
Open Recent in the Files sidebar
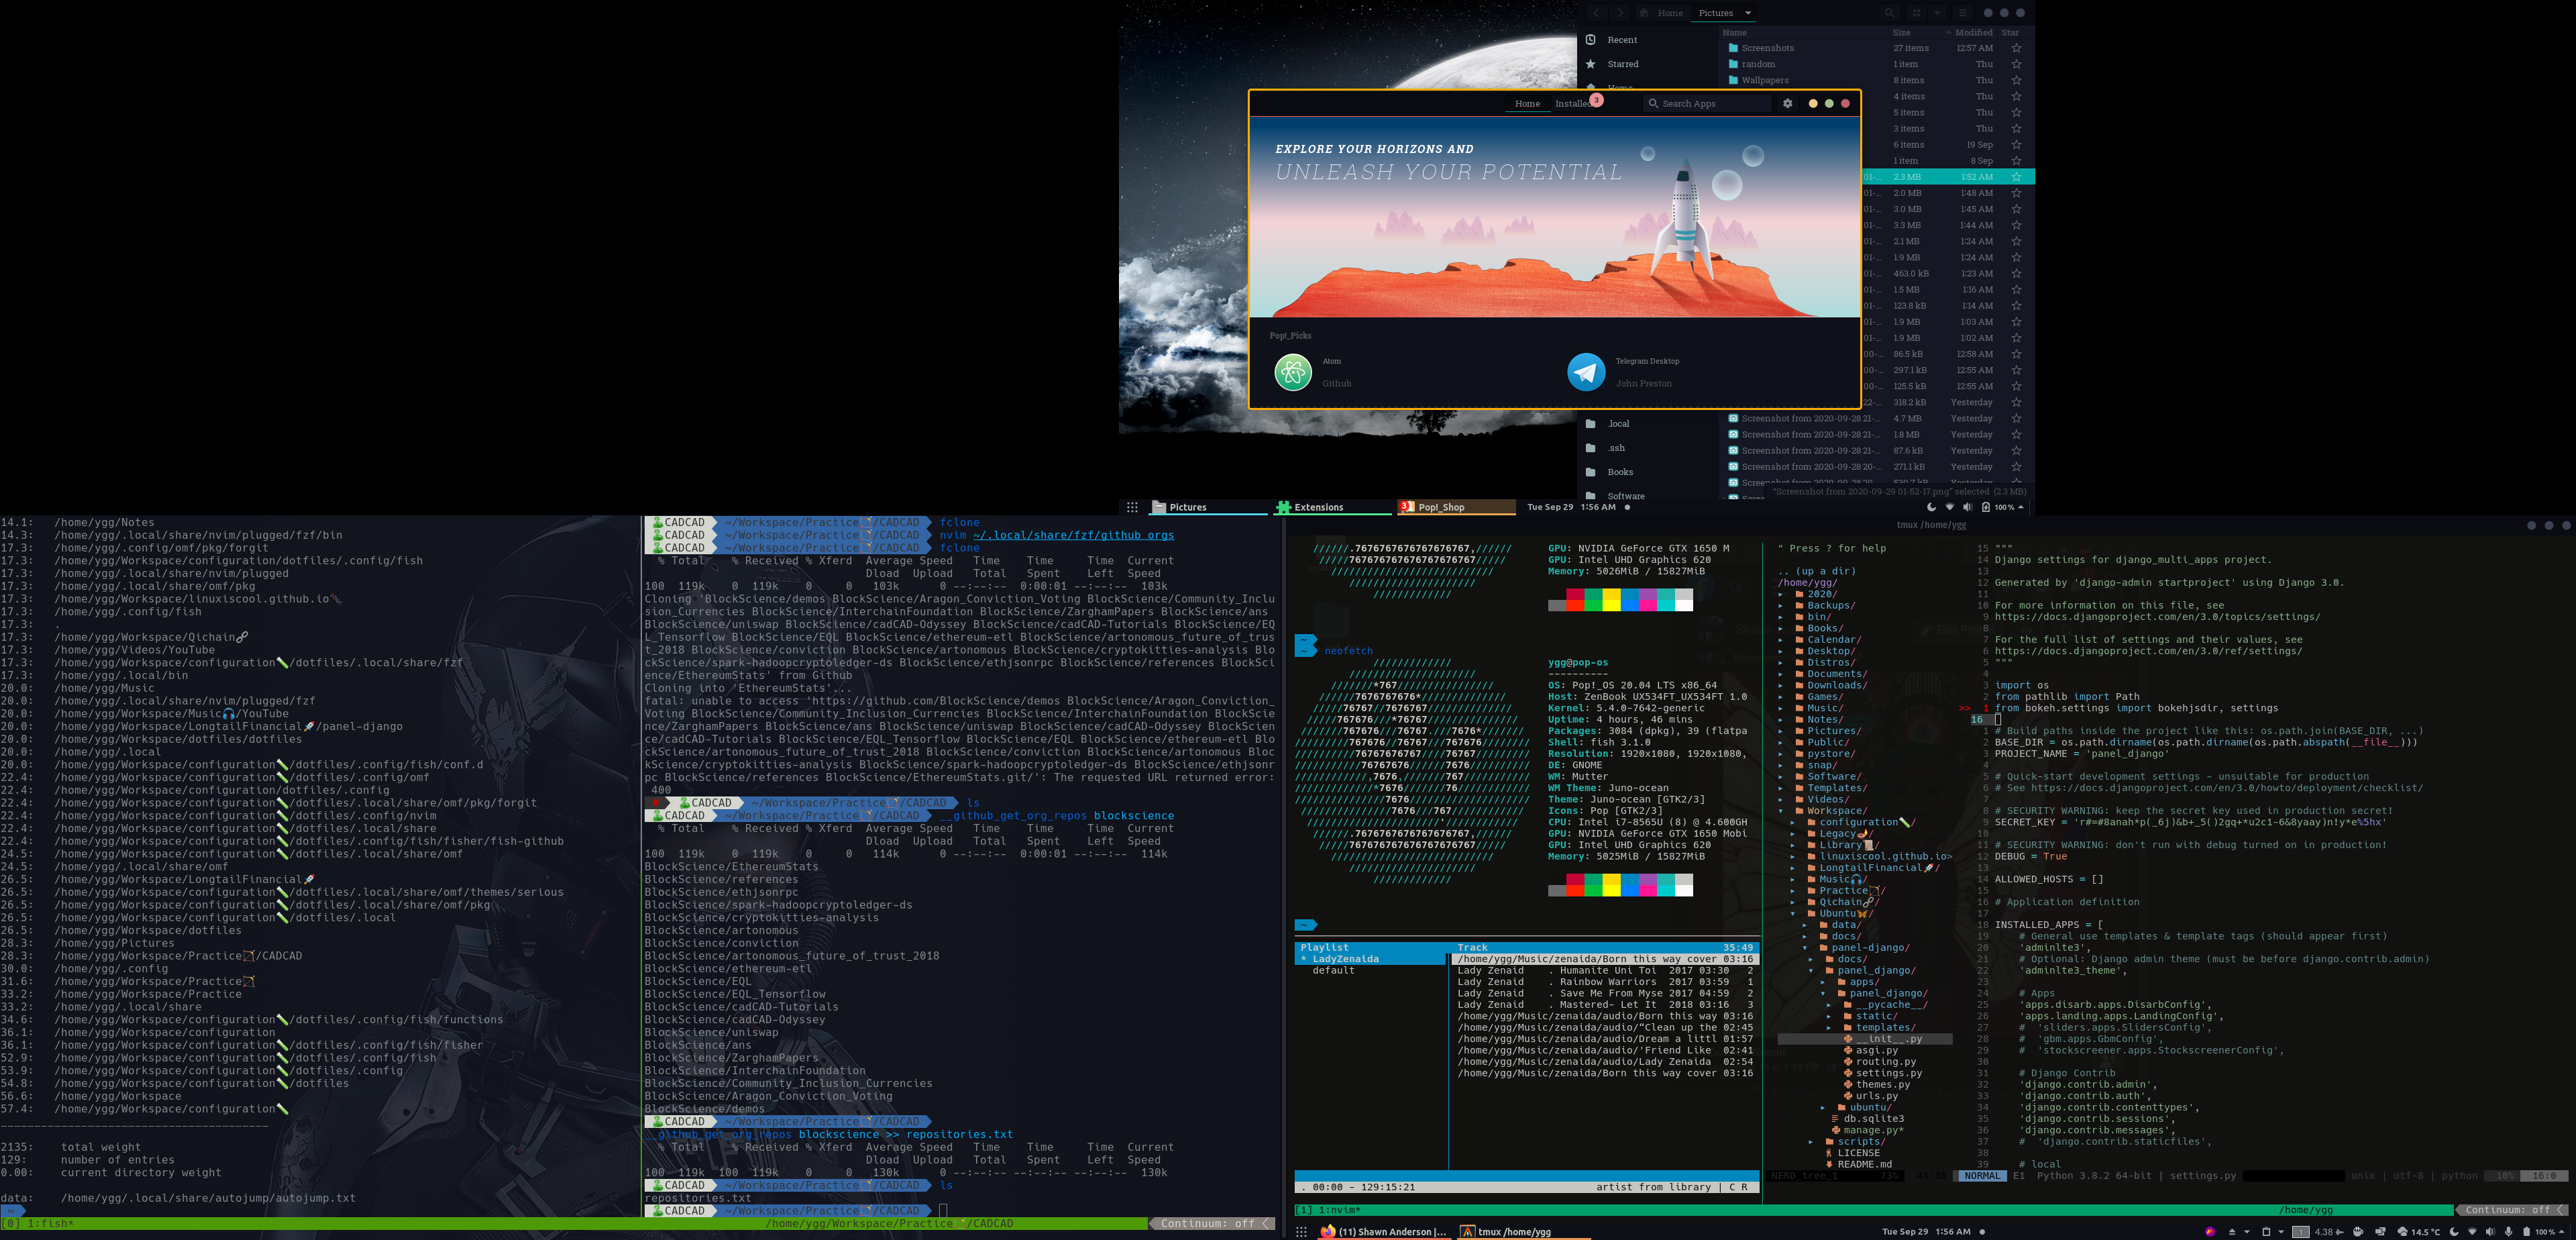point(1622,40)
